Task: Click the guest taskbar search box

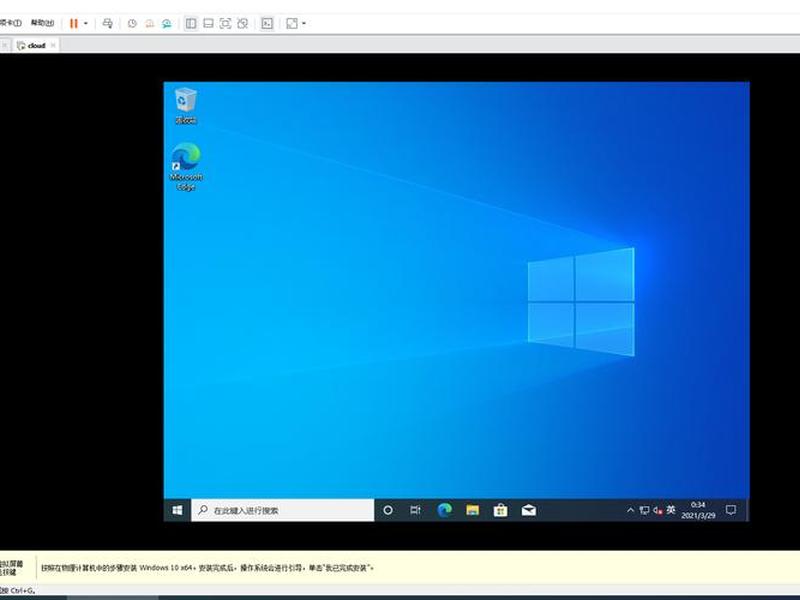Action: point(283,510)
